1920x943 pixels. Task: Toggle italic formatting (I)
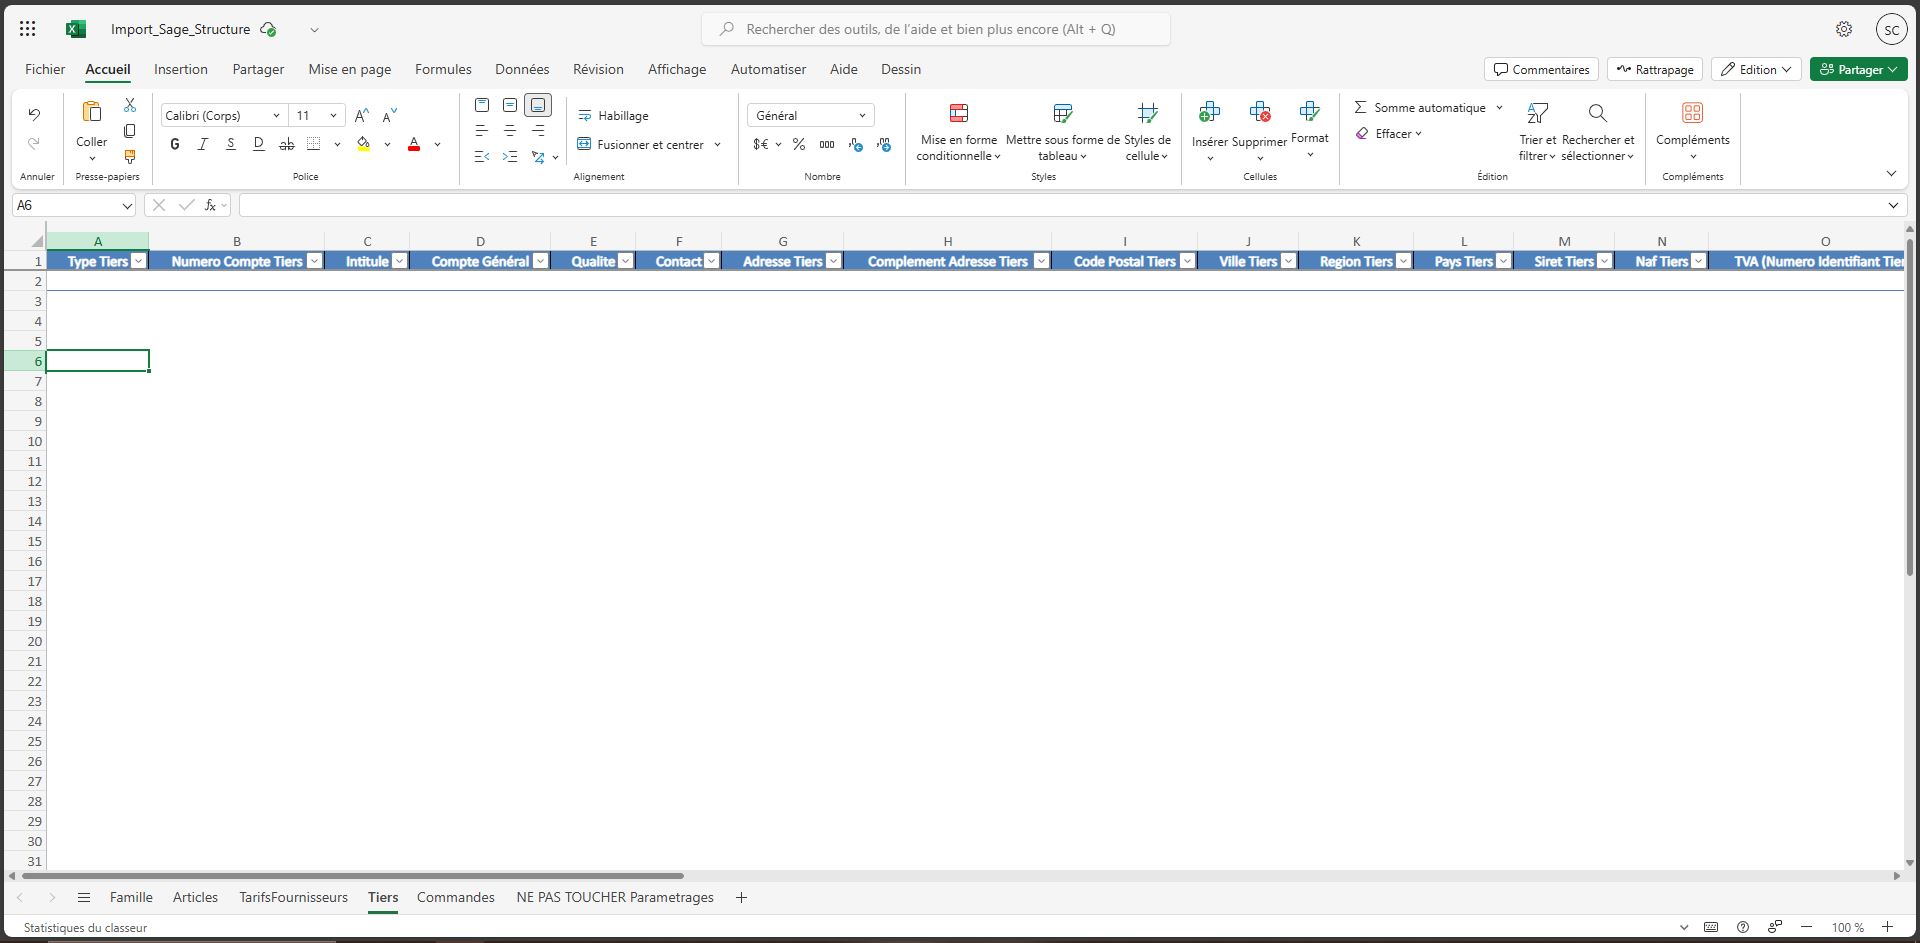coord(203,145)
